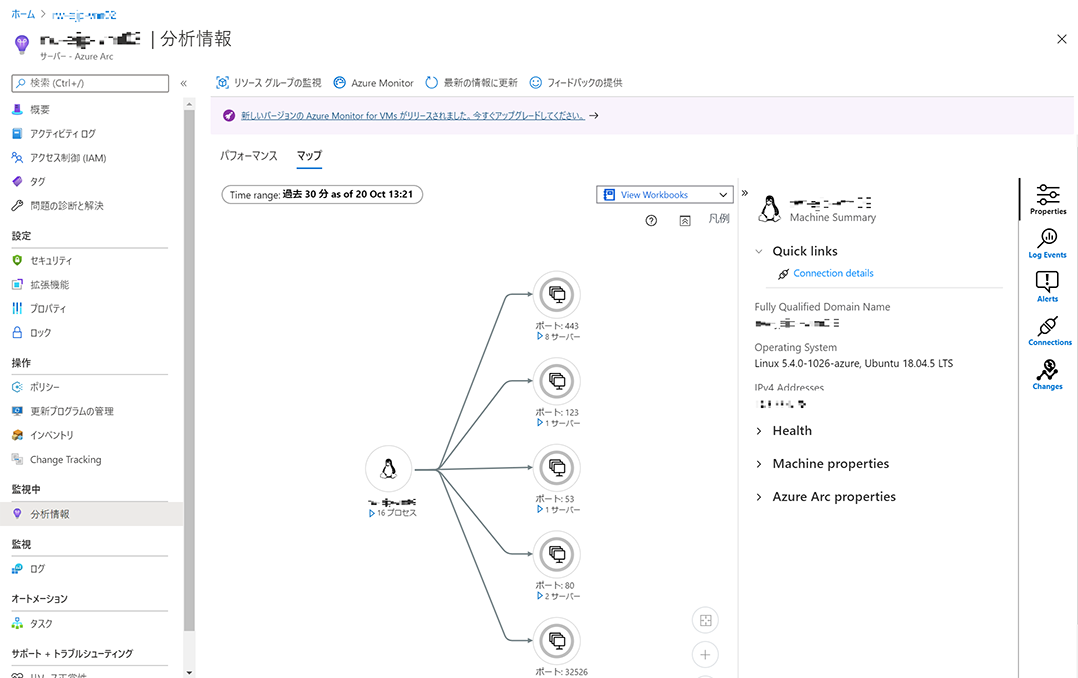
Task: Click the help question mark icon
Action: [651, 221]
